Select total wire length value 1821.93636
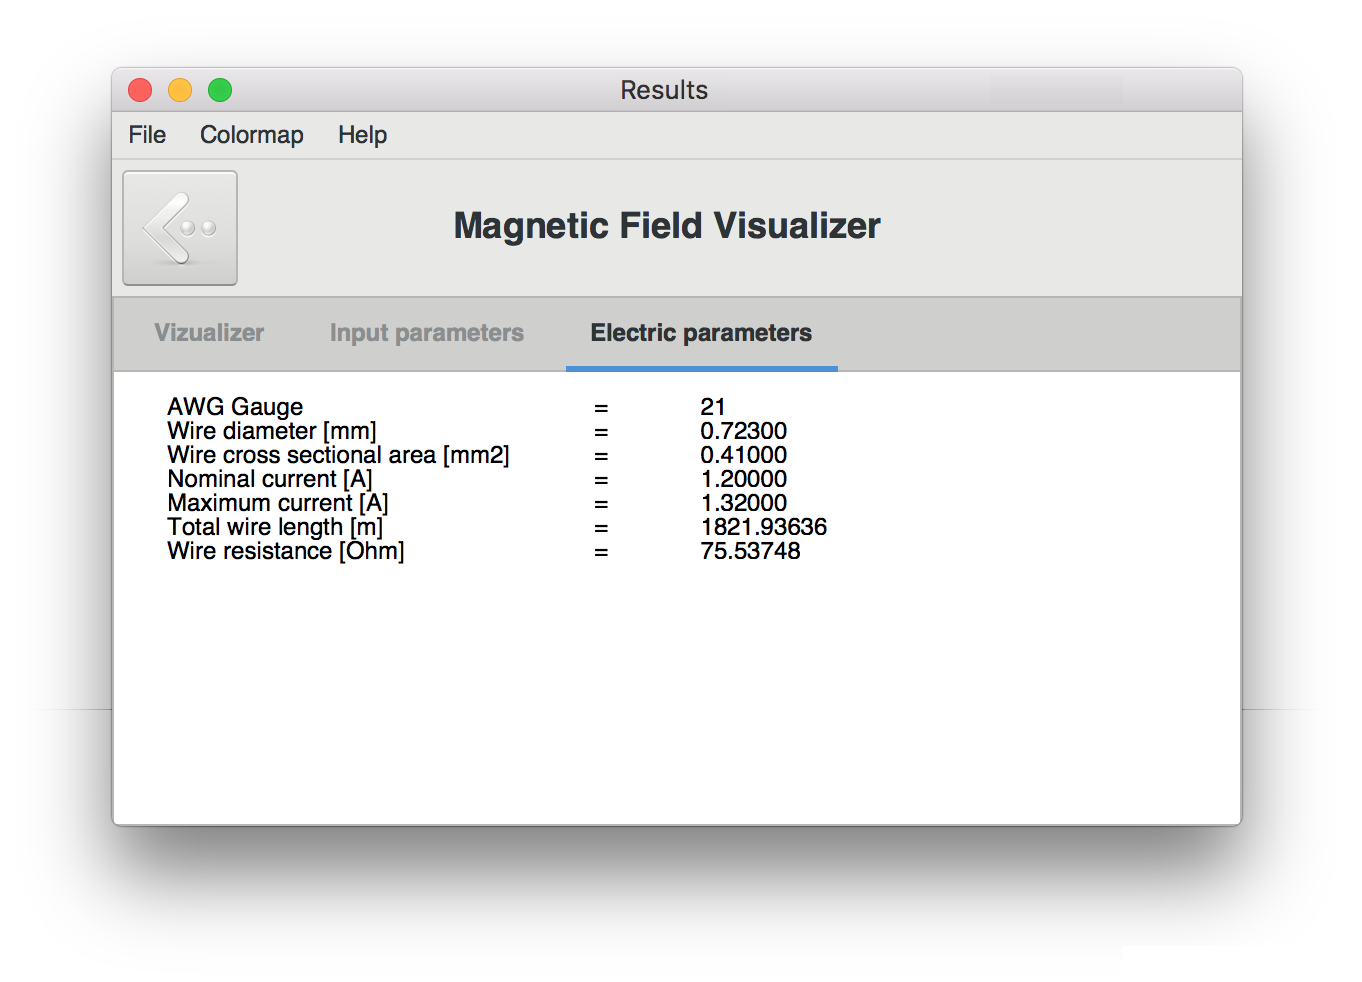1362x982 pixels. 763,527
